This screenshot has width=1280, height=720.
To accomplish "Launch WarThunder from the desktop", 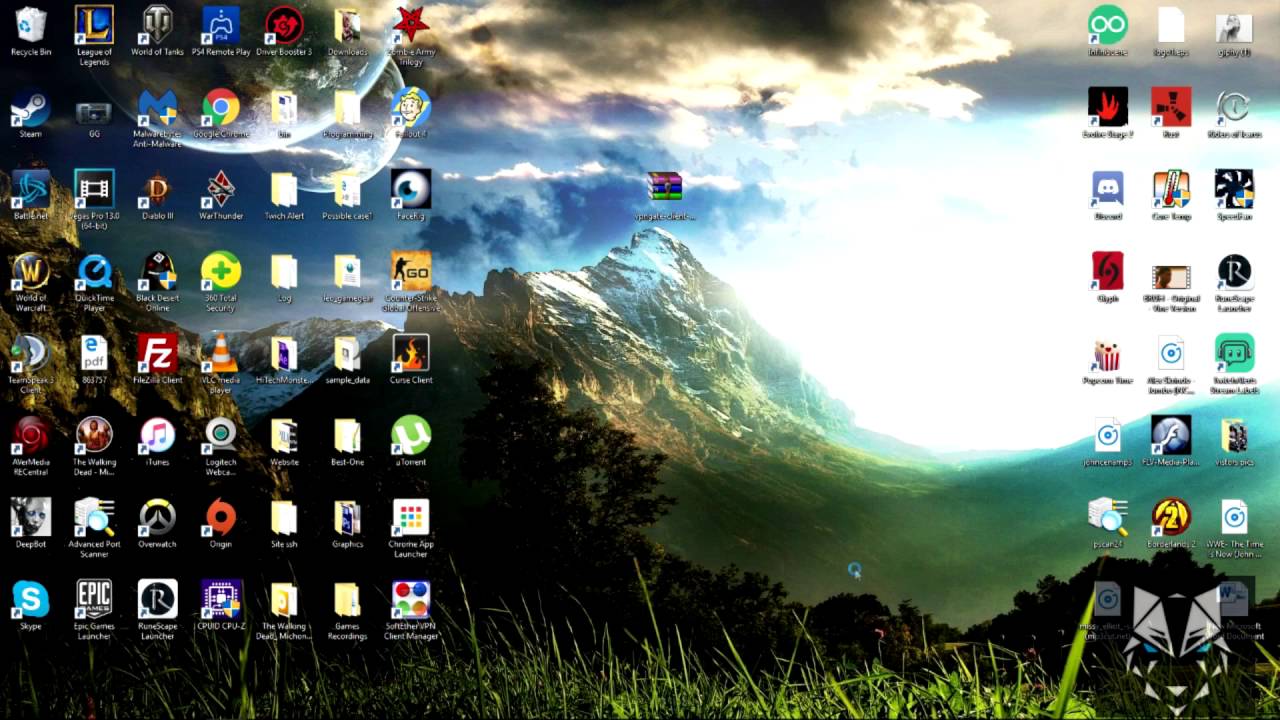I will click(x=221, y=189).
